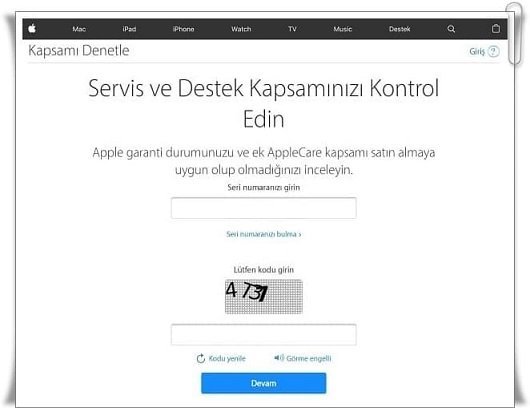Select iPhone in navigation bar
The height and width of the screenshot is (408, 530).
pyautogui.click(x=183, y=29)
